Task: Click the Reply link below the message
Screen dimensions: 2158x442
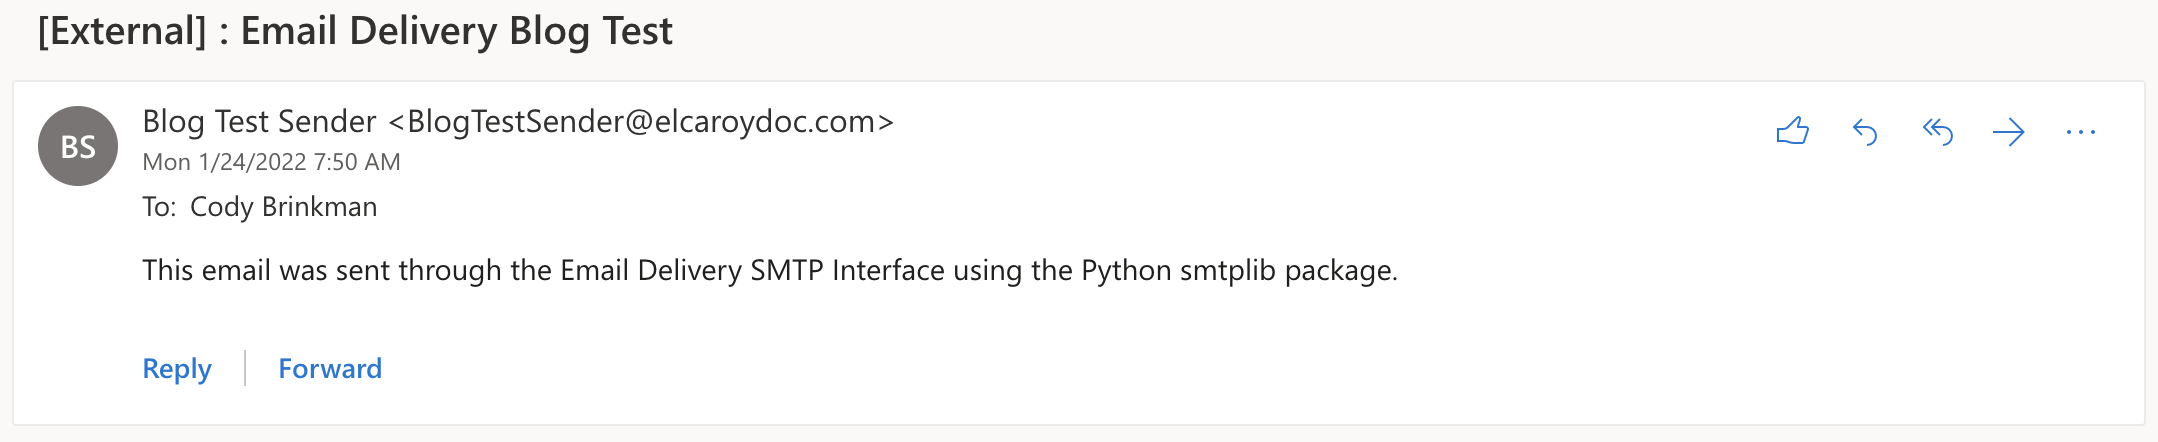Action: point(177,368)
